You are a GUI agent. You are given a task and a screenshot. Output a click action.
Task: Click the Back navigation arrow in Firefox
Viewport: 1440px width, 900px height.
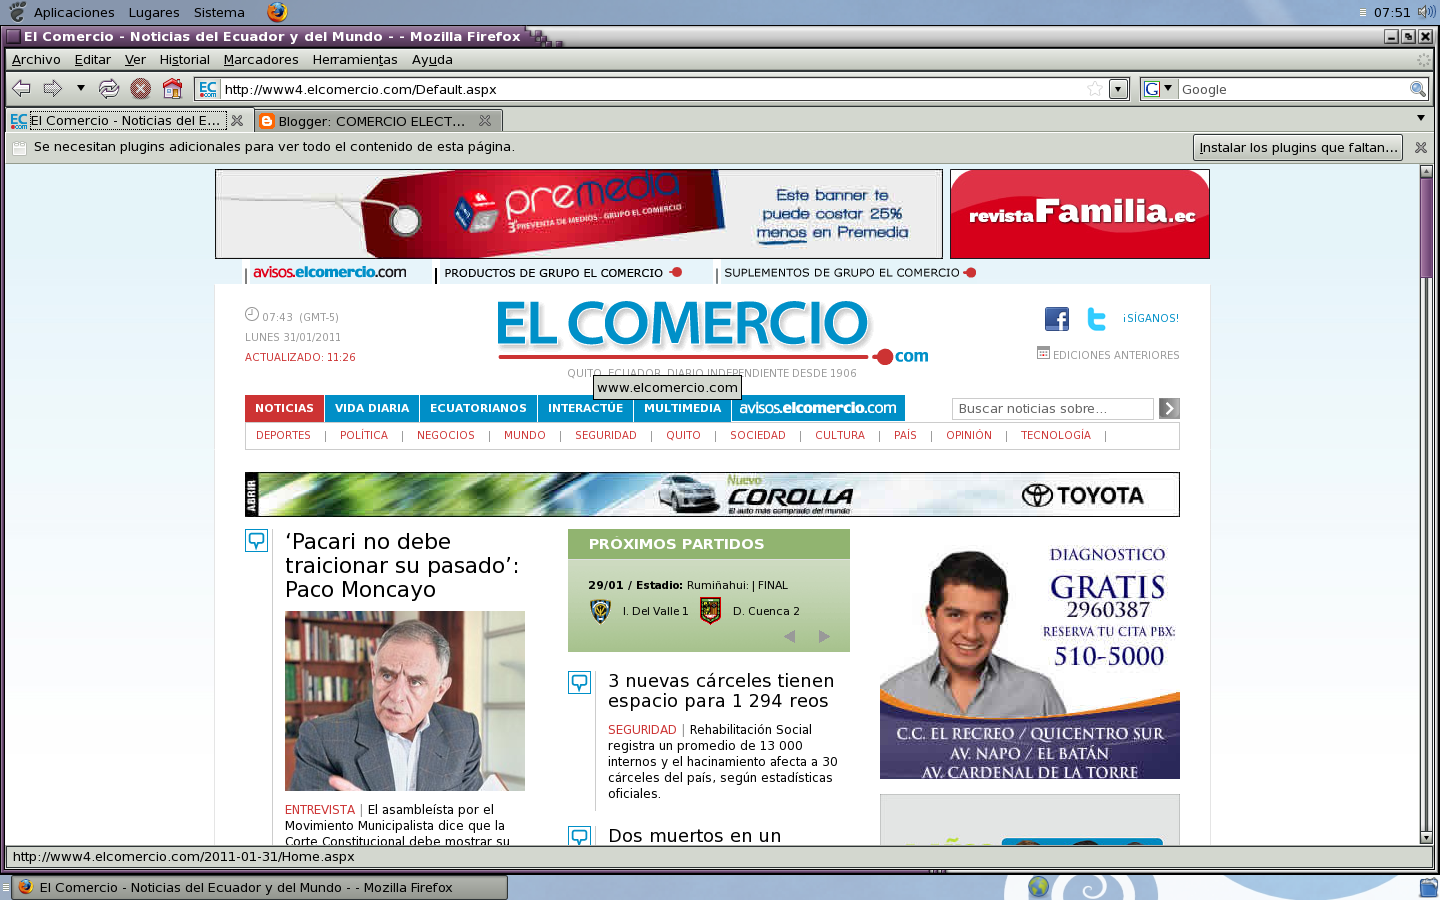pos(20,88)
